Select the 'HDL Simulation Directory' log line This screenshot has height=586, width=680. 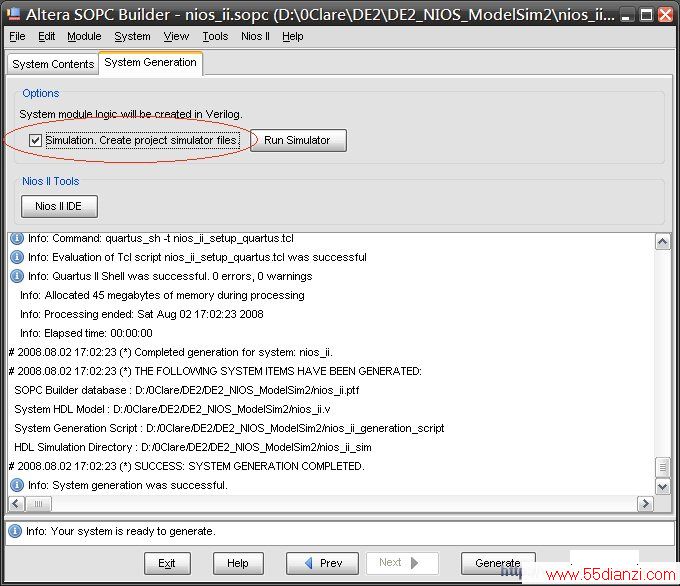[193, 447]
